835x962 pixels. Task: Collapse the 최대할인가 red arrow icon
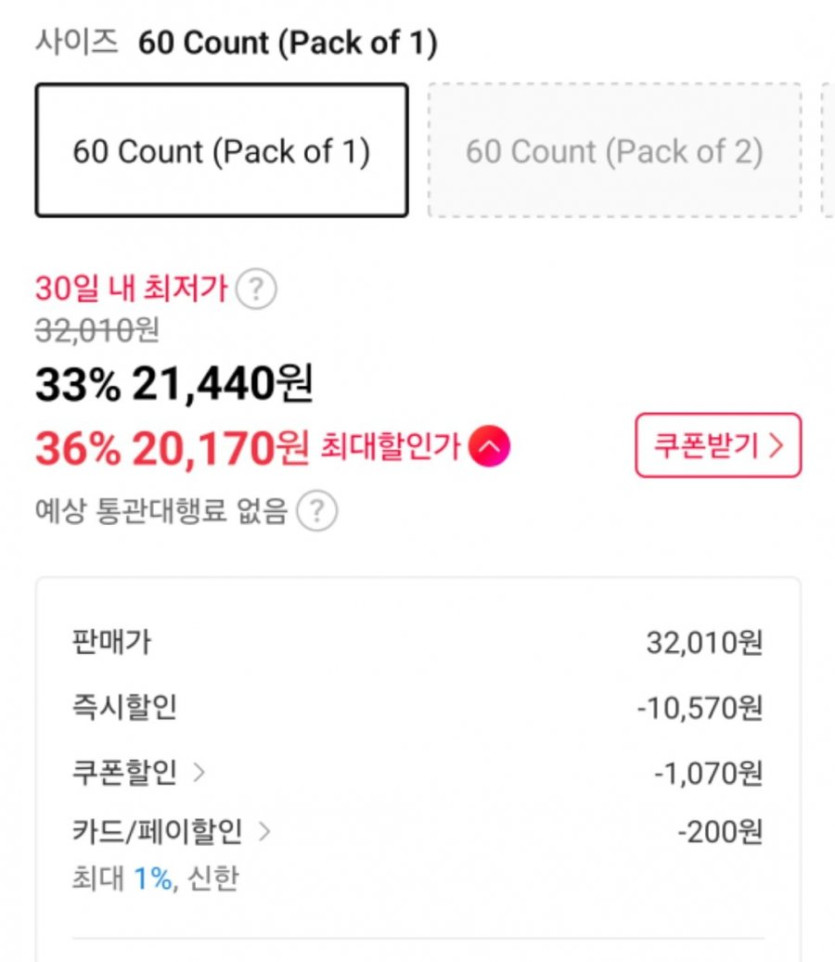point(491,447)
